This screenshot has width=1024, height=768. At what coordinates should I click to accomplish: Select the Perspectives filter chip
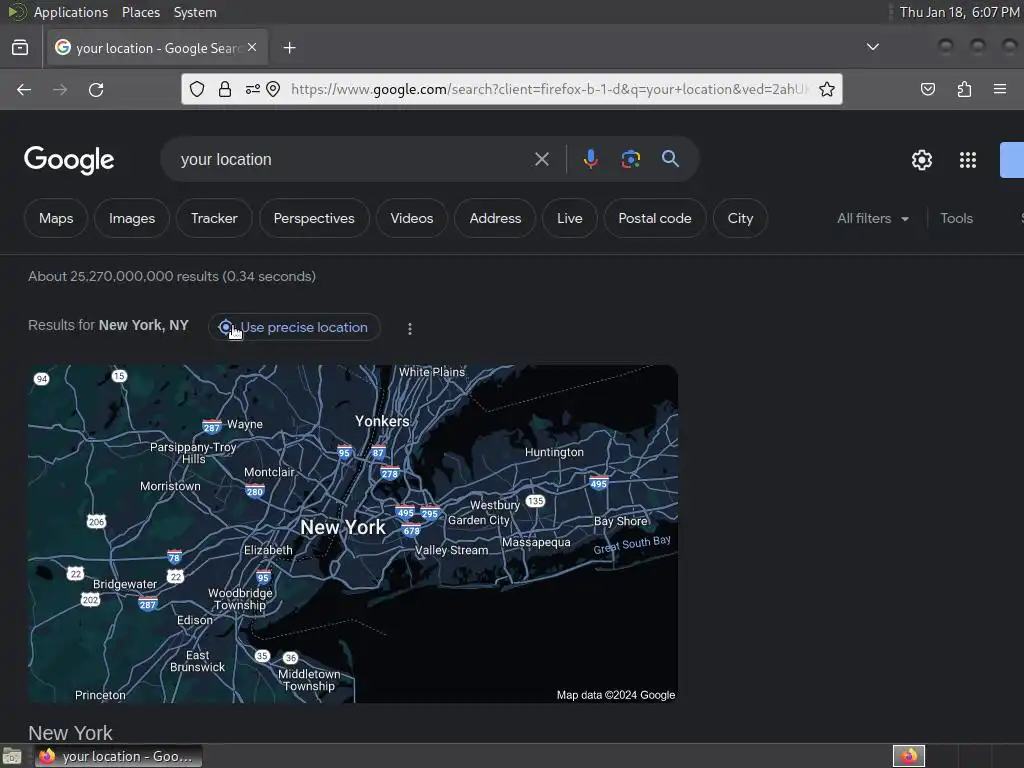point(314,218)
